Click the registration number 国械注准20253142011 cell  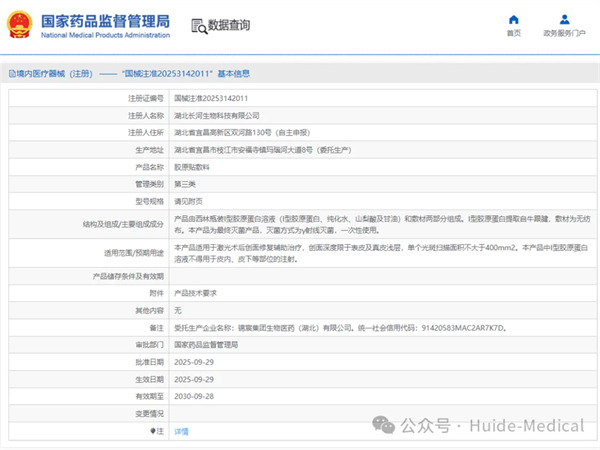[211, 98]
